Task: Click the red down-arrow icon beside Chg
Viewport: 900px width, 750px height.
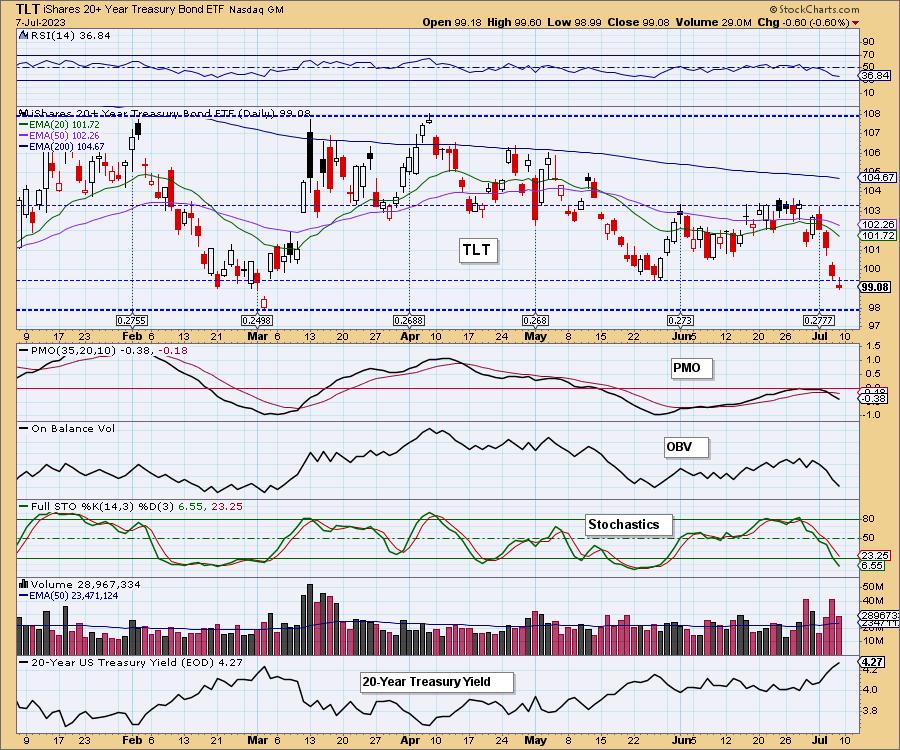Action: tap(856, 23)
